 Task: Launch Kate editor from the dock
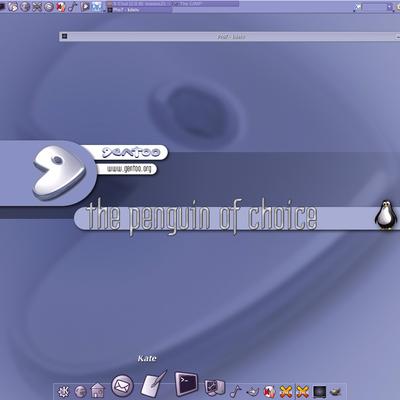(x=153, y=383)
